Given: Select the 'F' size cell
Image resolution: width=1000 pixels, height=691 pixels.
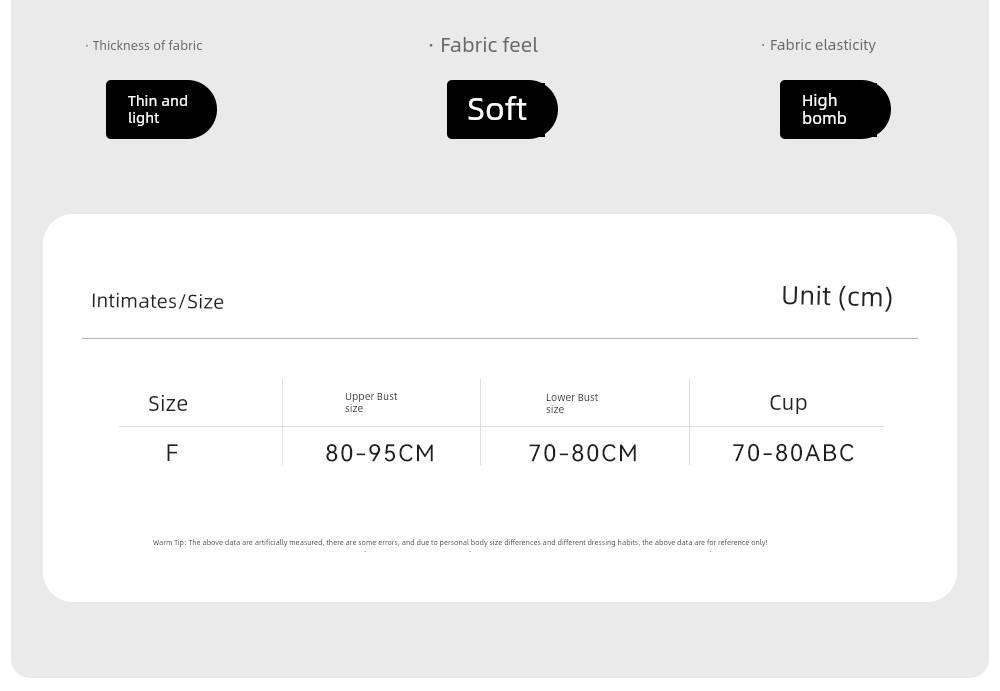Looking at the screenshot, I should (172, 453).
